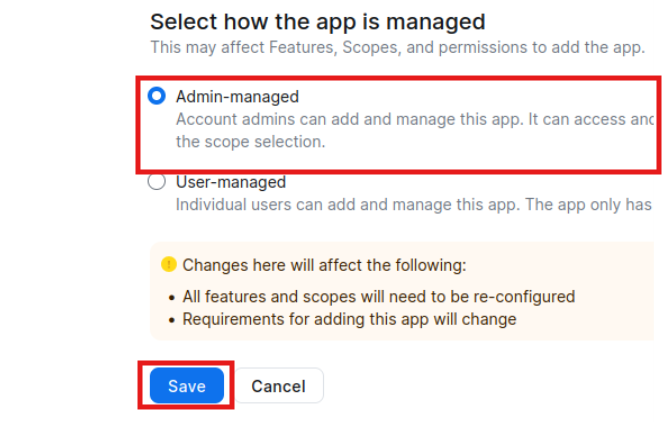Click the second bullet point dot in notice
This screenshot has width=662, height=422.
[x=172, y=319]
